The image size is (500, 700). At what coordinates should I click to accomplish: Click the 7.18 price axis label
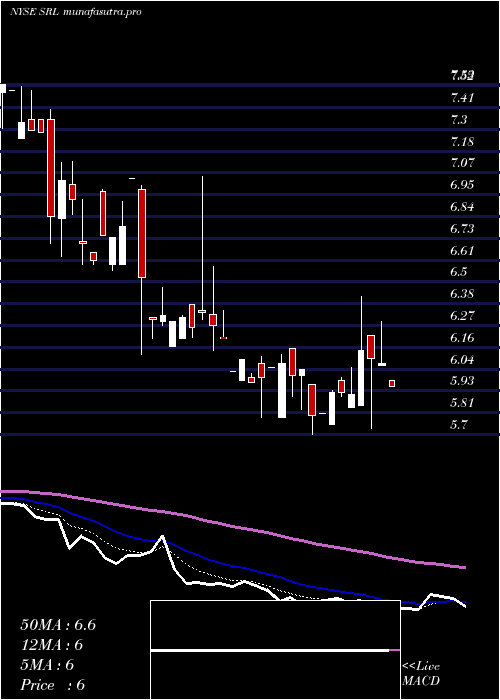pos(462,142)
